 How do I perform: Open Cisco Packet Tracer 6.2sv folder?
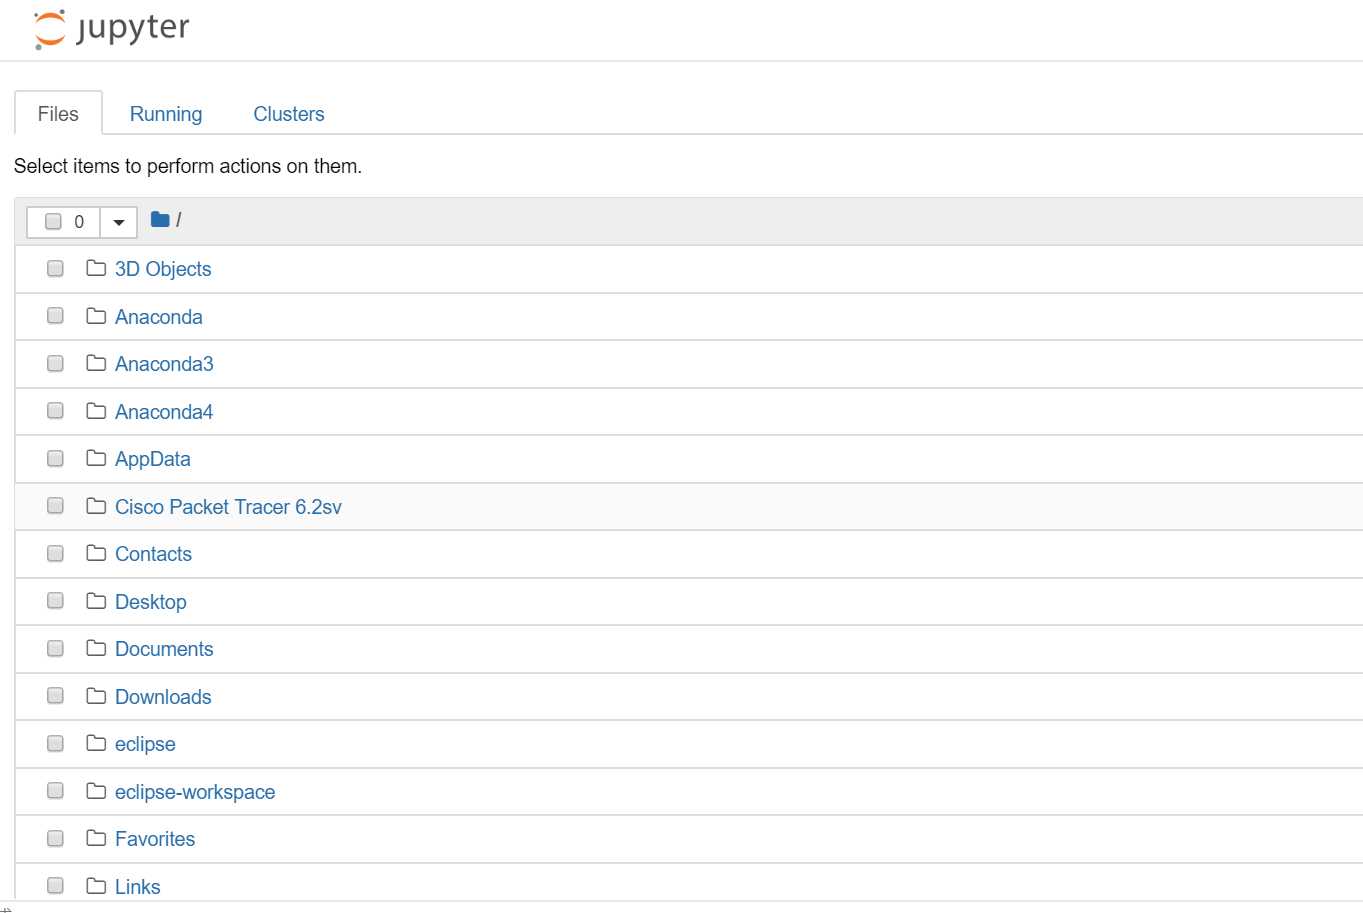pyautogui.click(x=228, y=507)
